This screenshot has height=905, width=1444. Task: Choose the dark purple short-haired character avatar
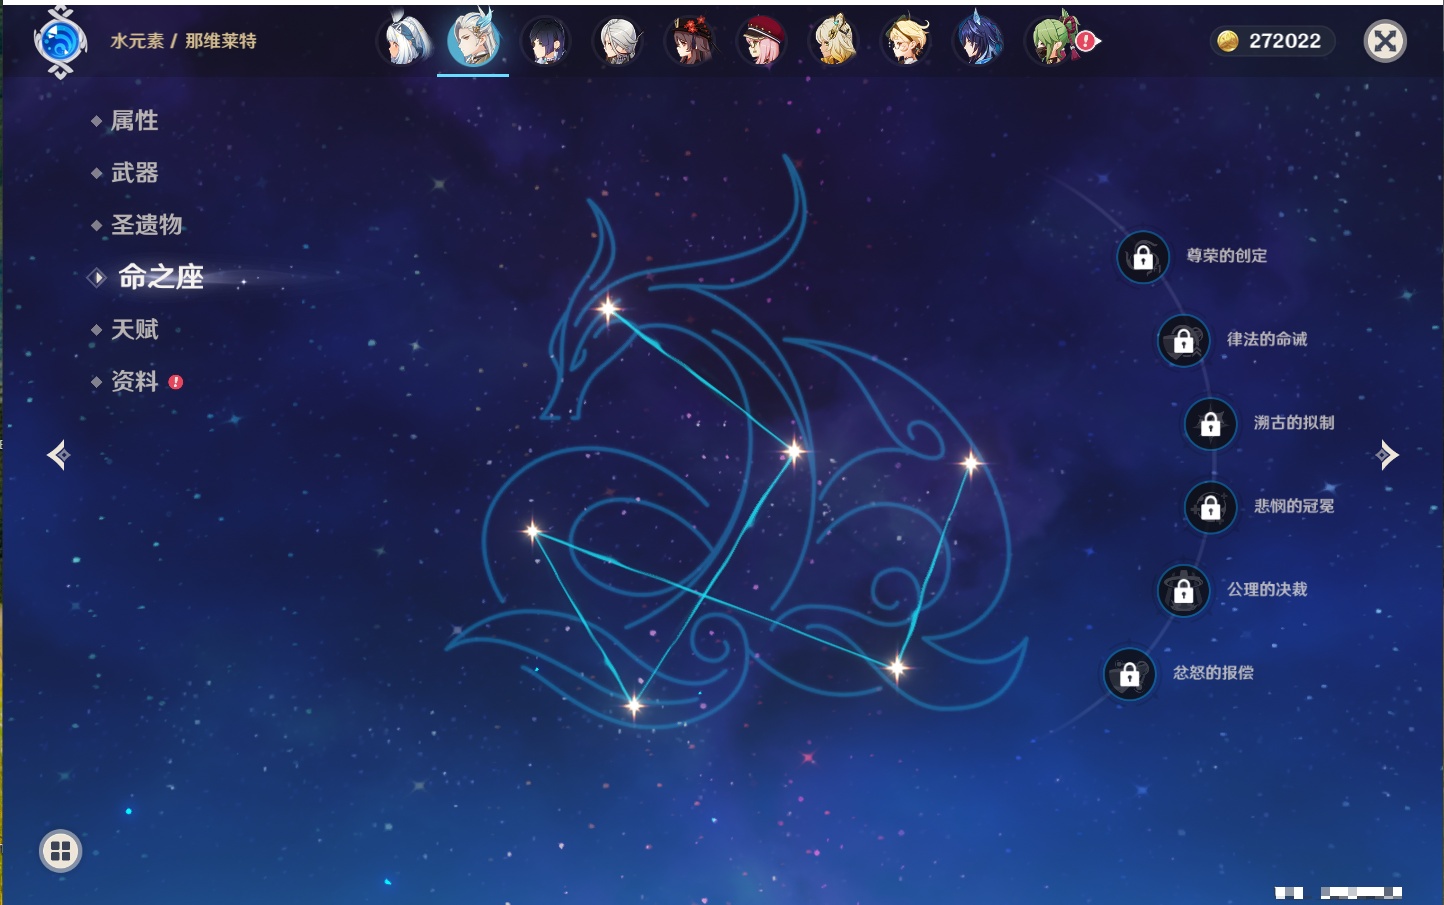(x=546, y=41)
